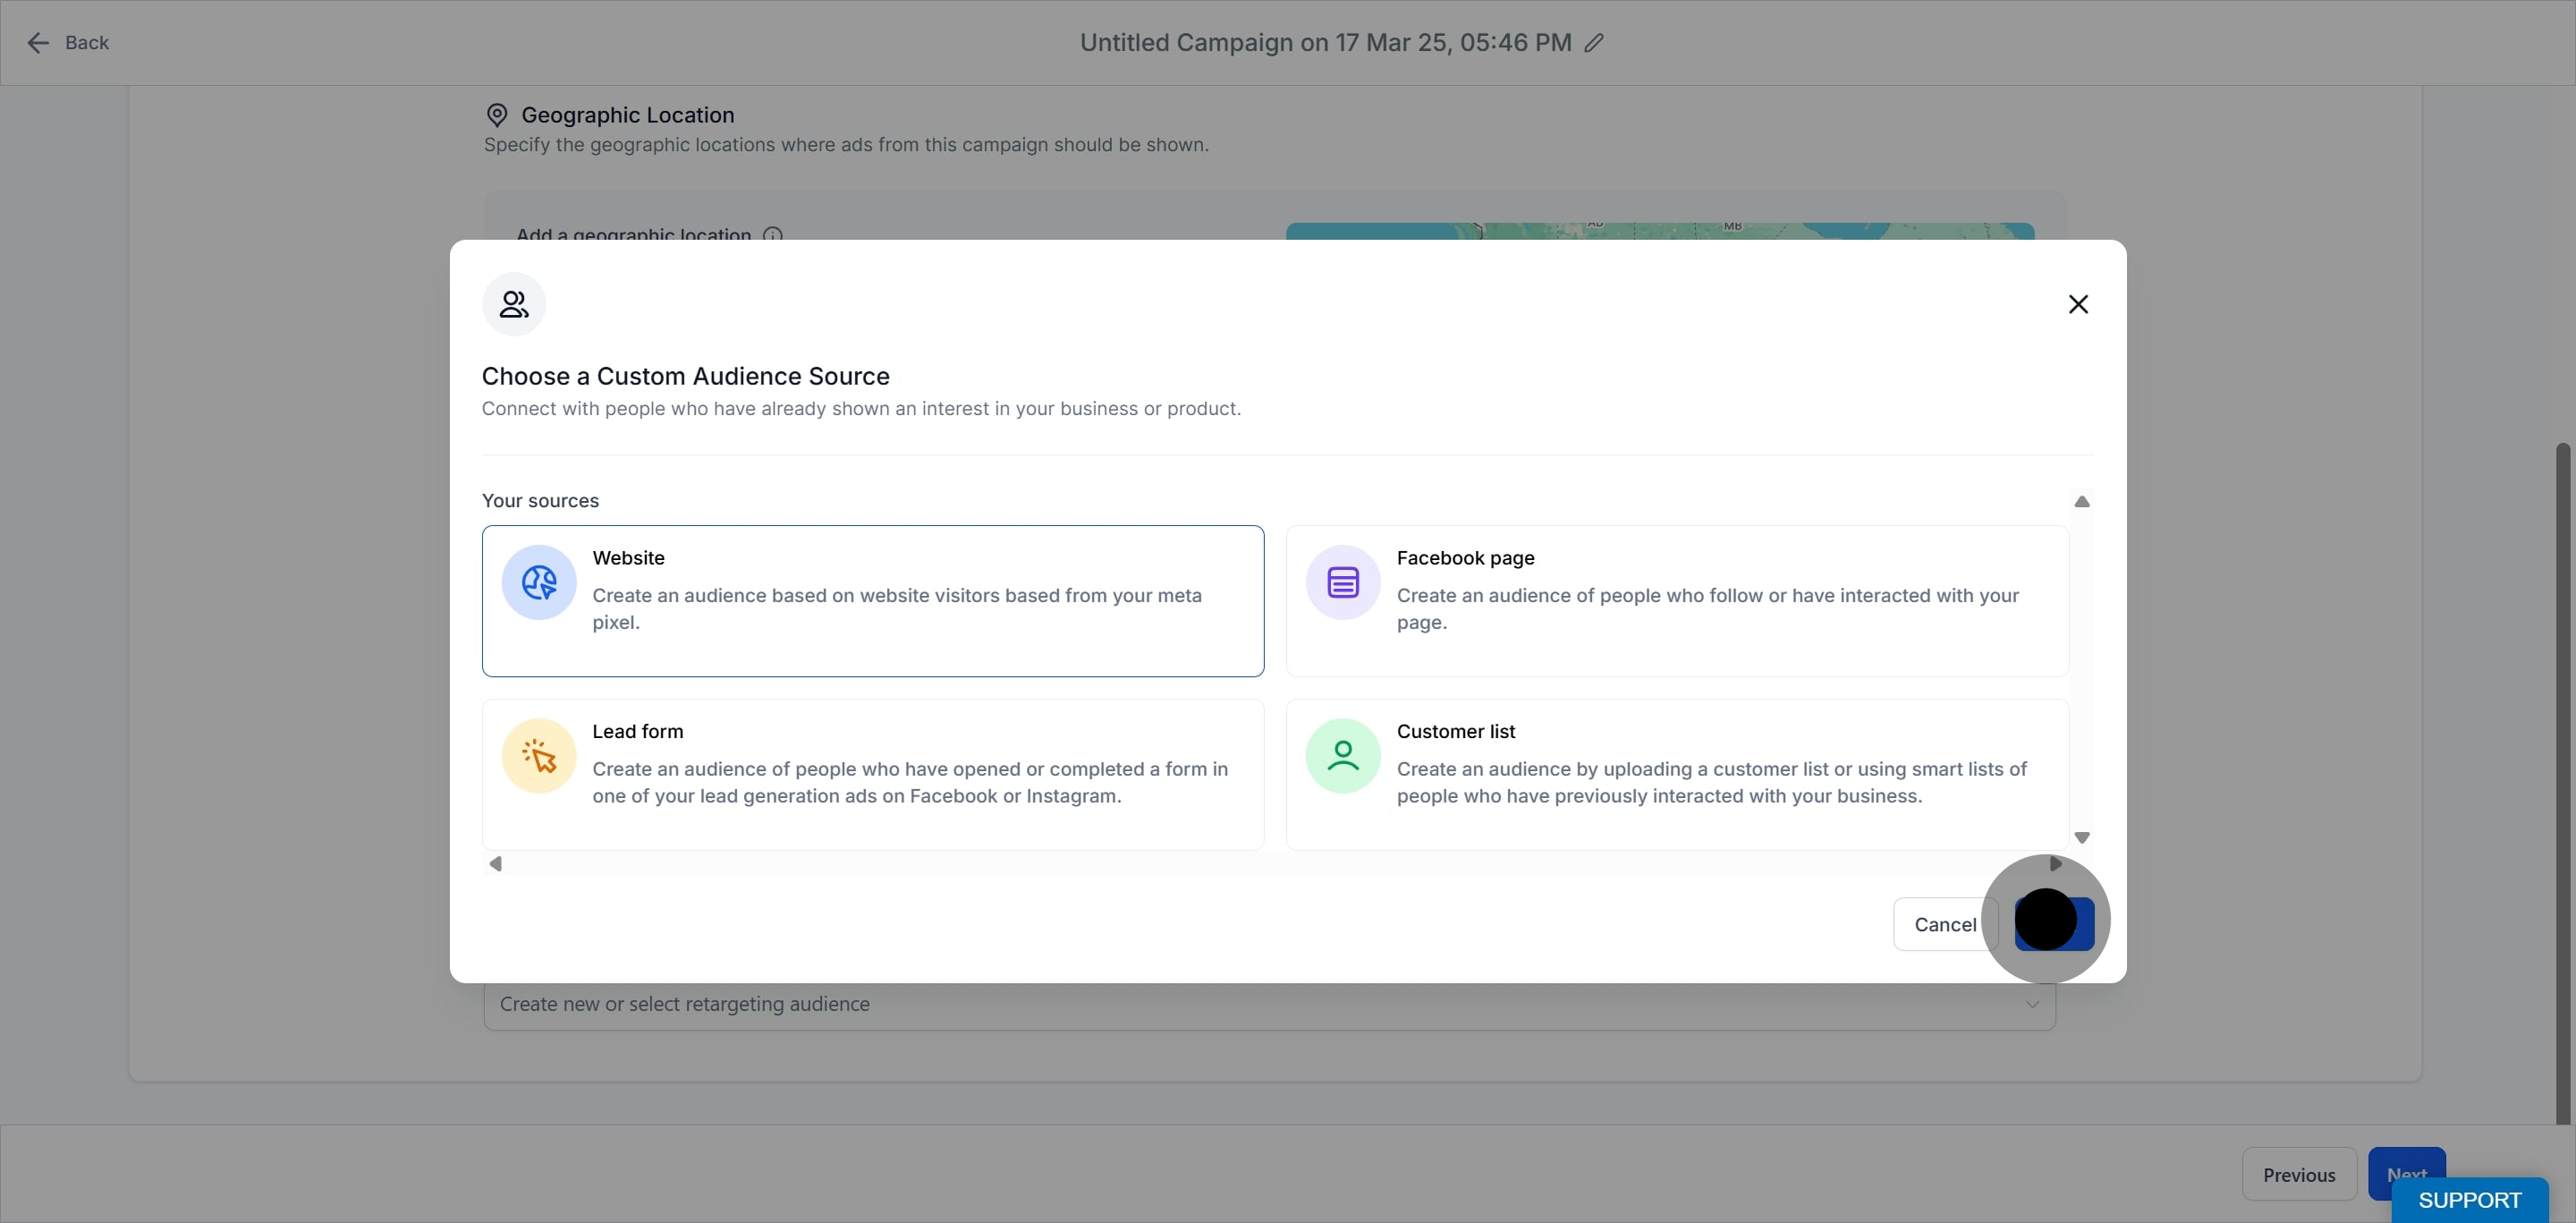Click the back arrow icon

[x=38, y=43]
